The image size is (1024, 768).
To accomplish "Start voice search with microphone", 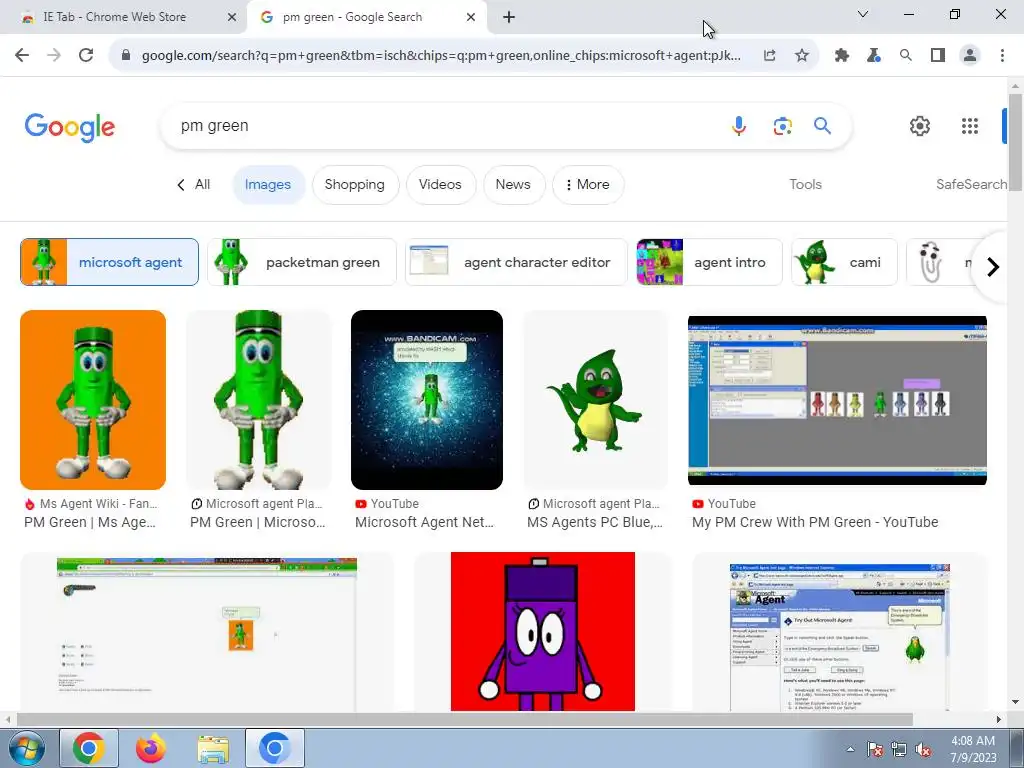I will point(739,125).
